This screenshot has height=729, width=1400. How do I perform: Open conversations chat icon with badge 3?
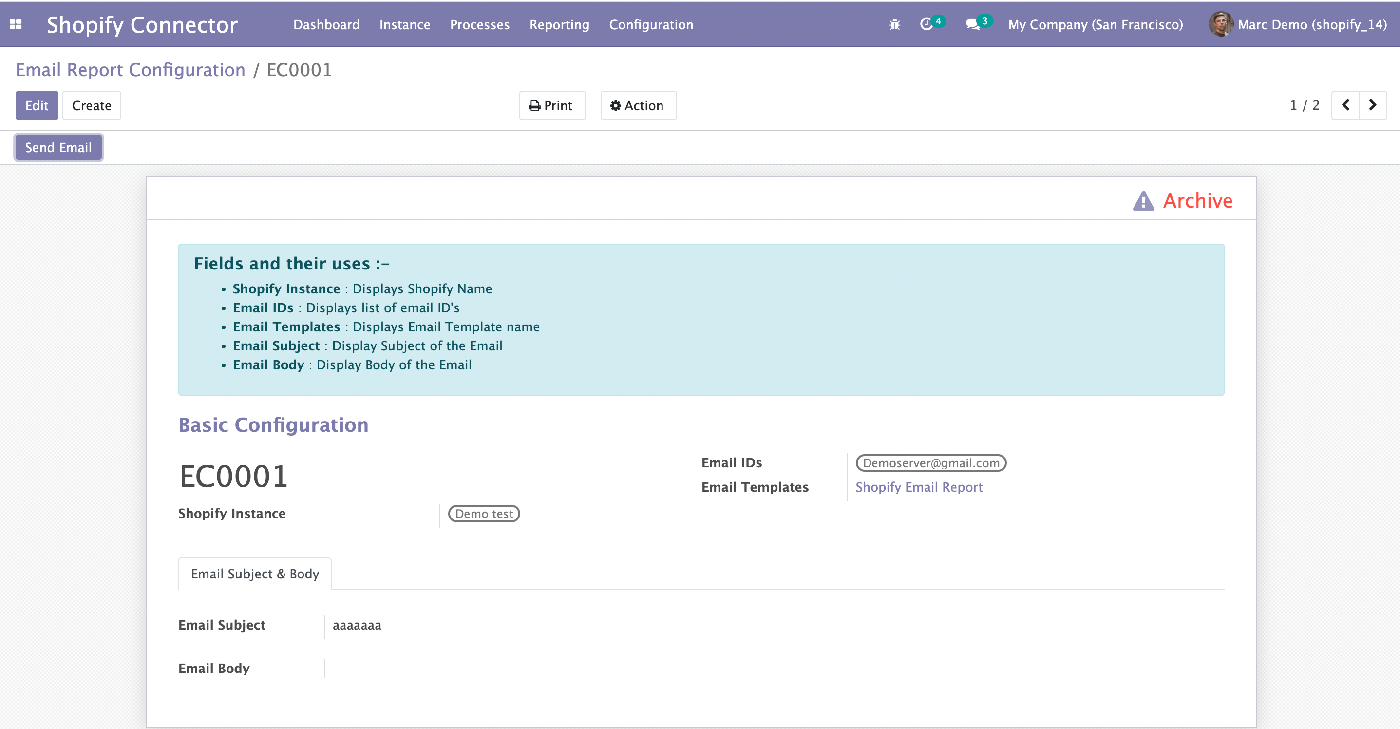coord(978,23)
